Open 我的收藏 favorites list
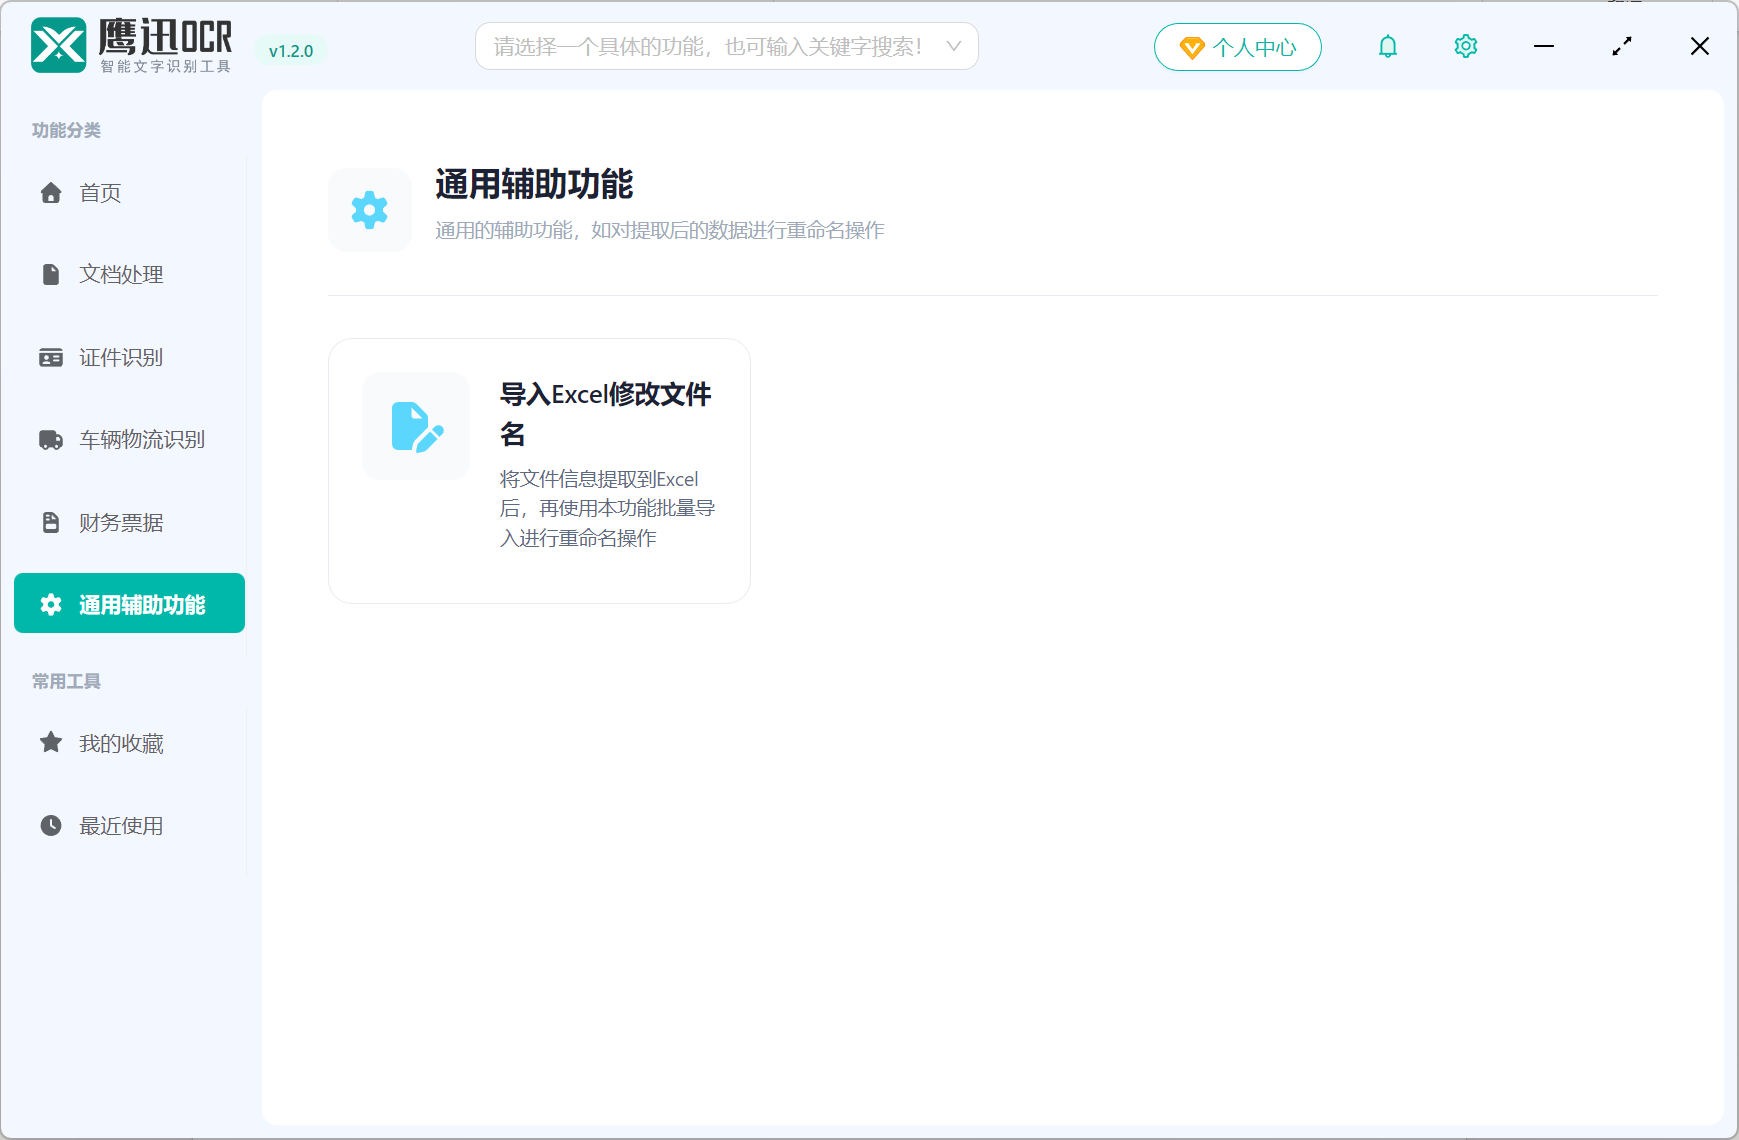Image resolution: width=1739 pixels, height=1140 pixels. click(121, 743)
